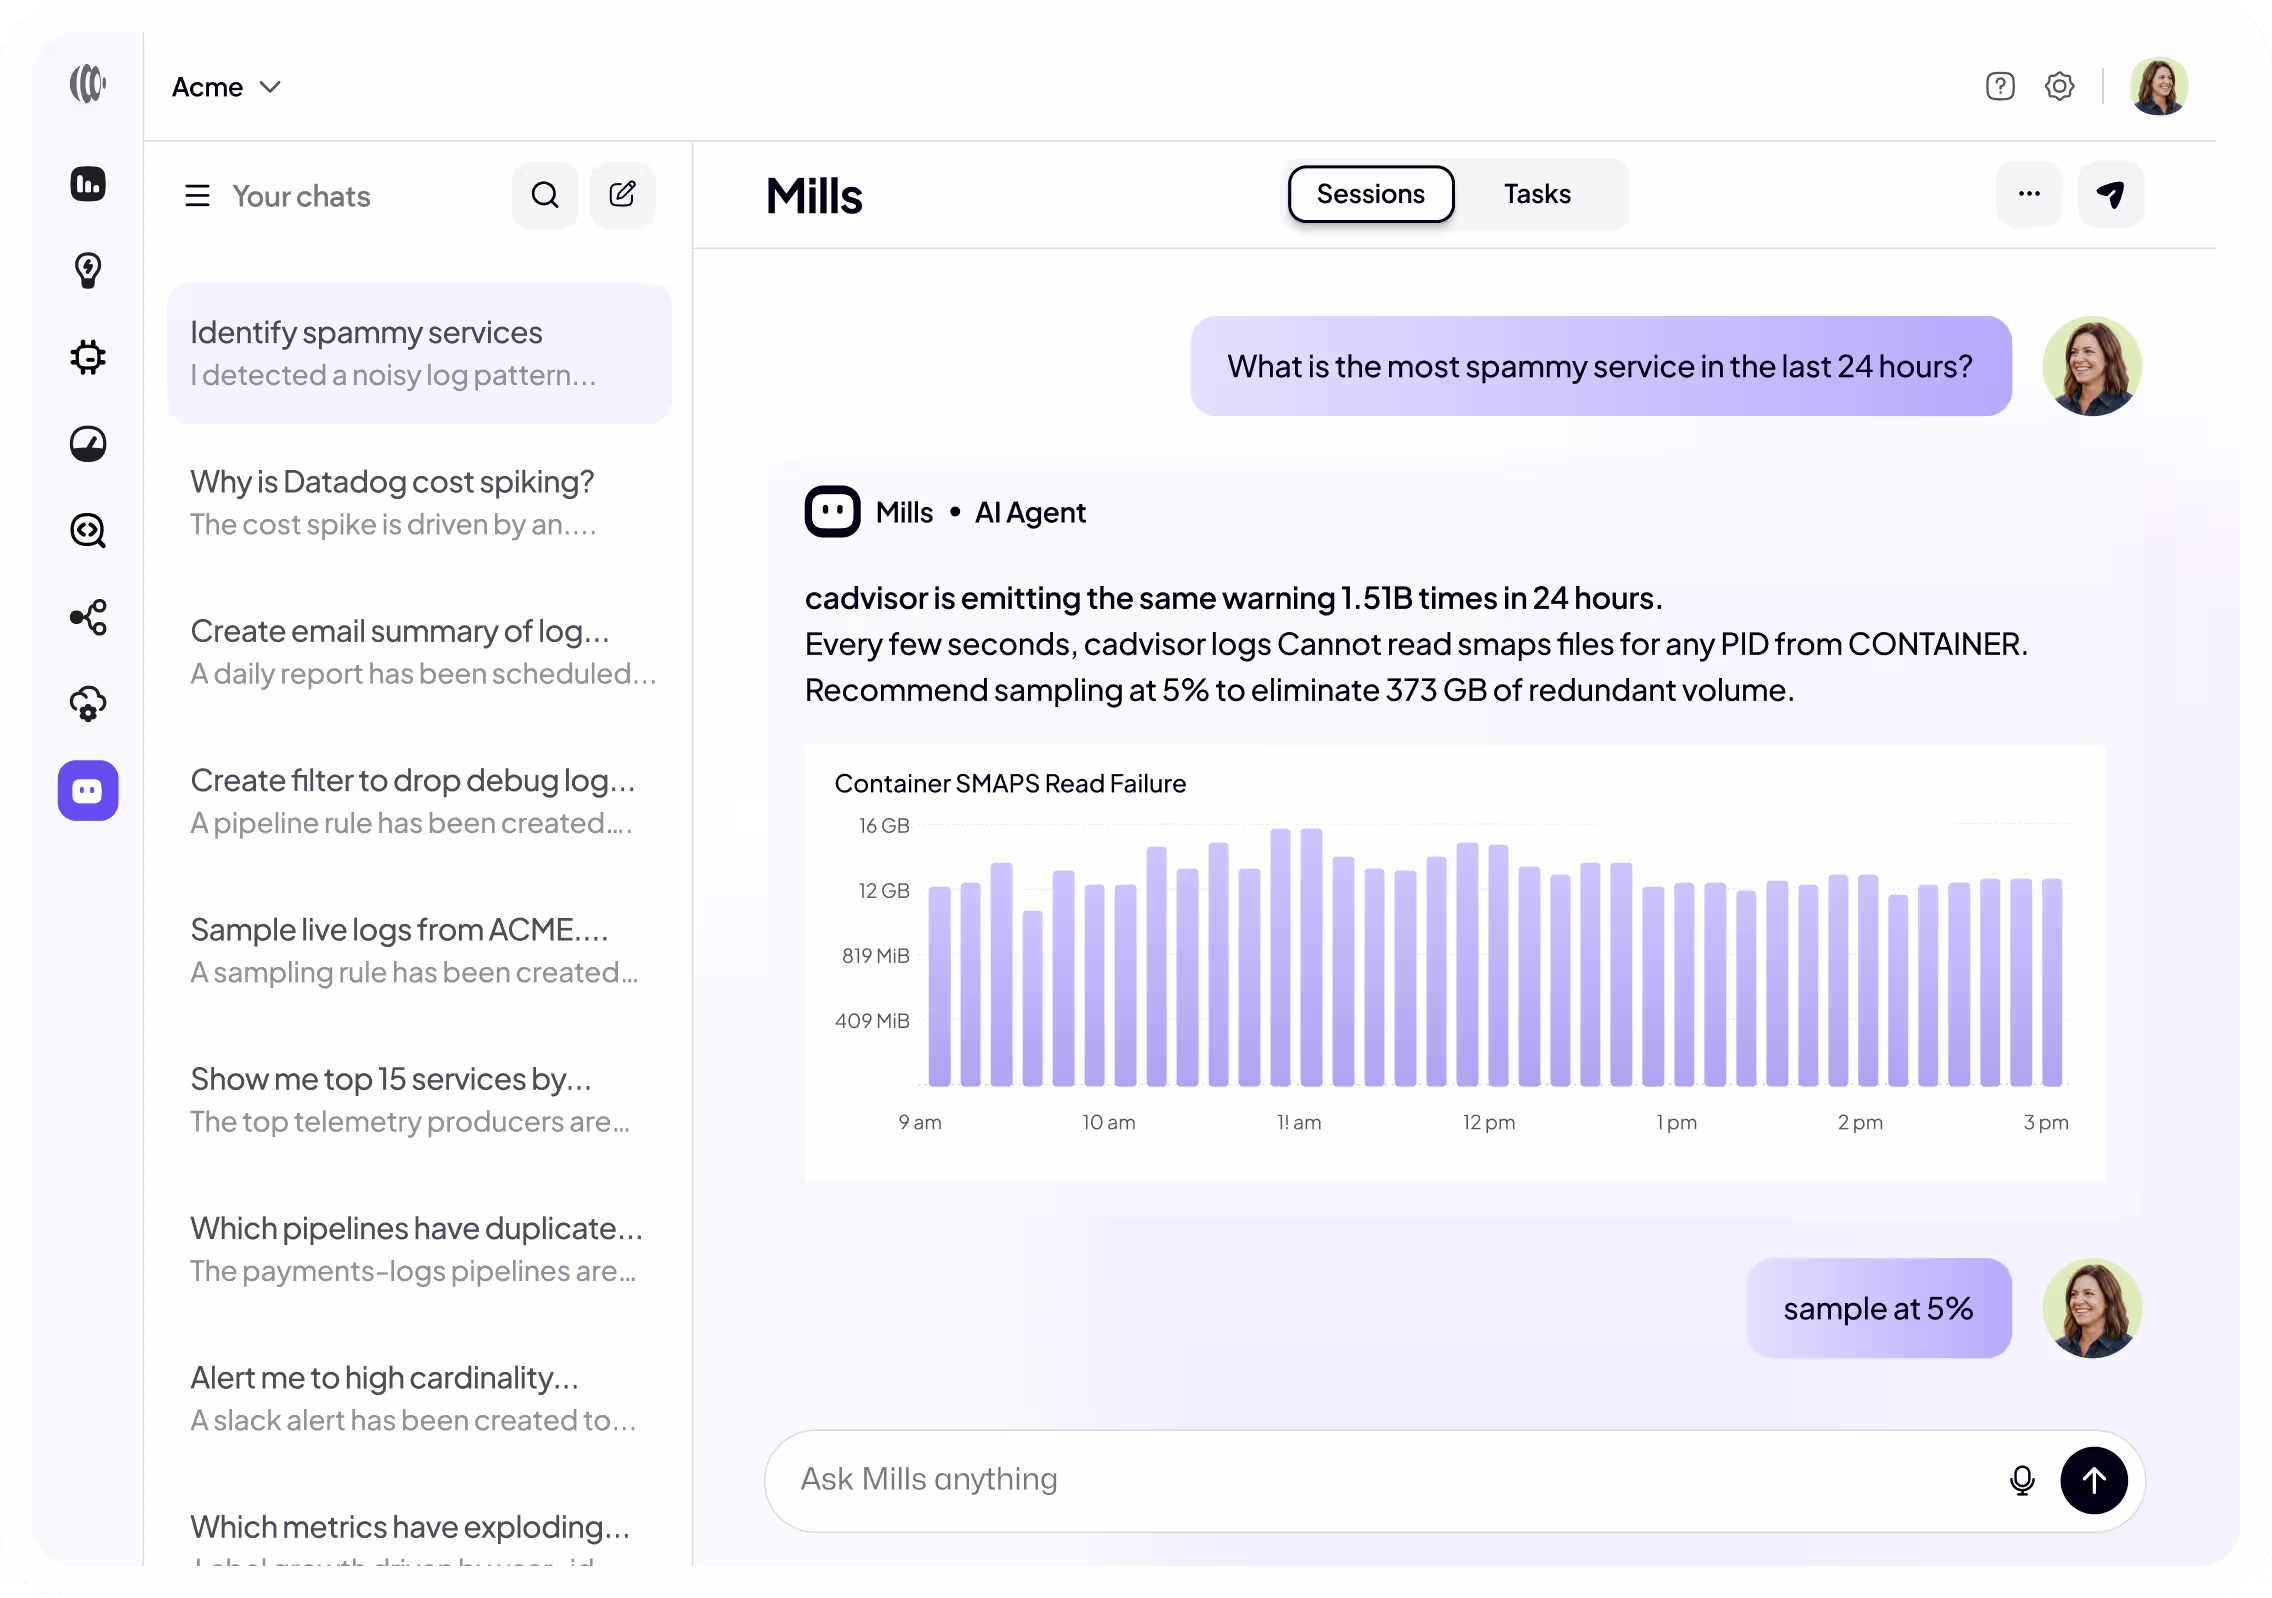This screenshot has width=2272, height=1598.
Task: Open the lightbulb insights icon
Action: [x=88, y=270]
